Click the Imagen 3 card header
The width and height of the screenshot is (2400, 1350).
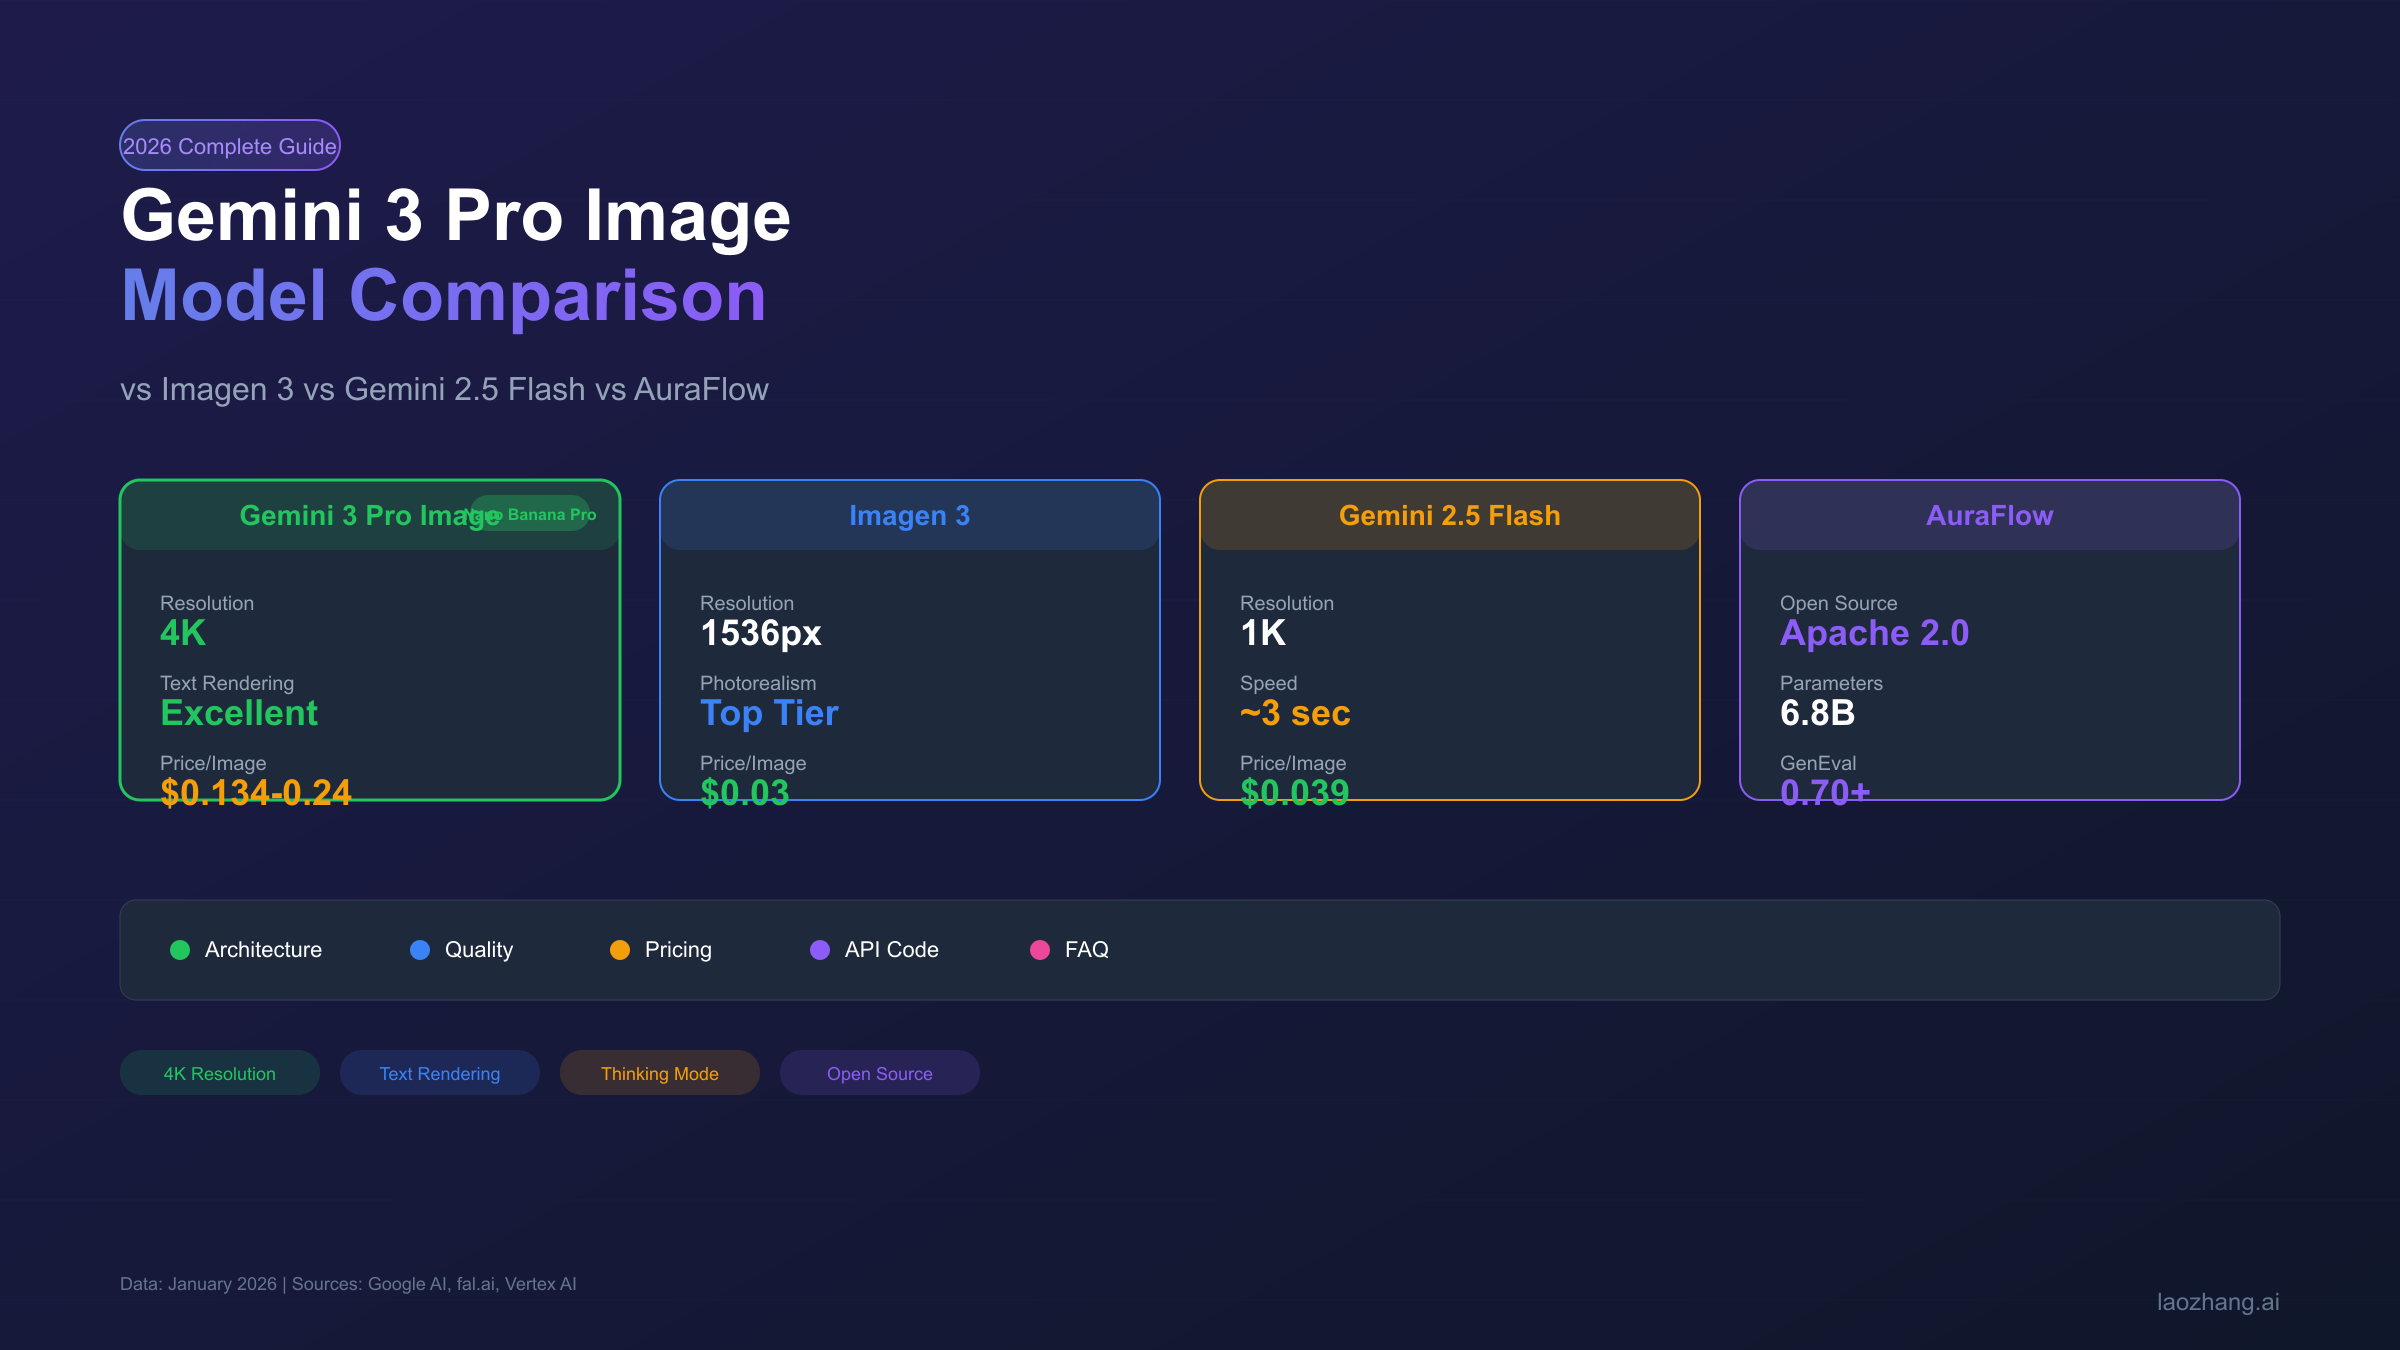[x=909, y=516]
